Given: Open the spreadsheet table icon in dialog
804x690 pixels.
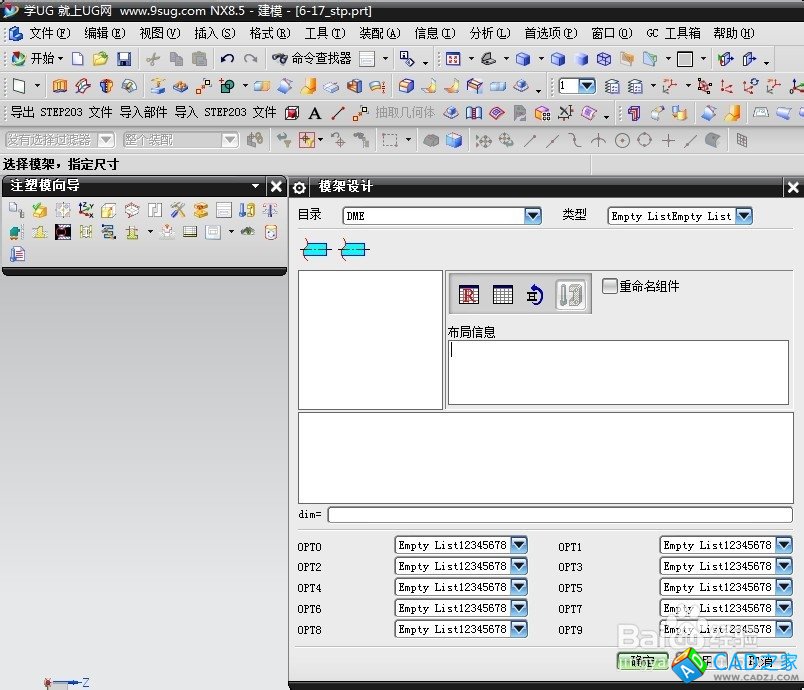Looking at the screenshot, I should pos(502,294).
